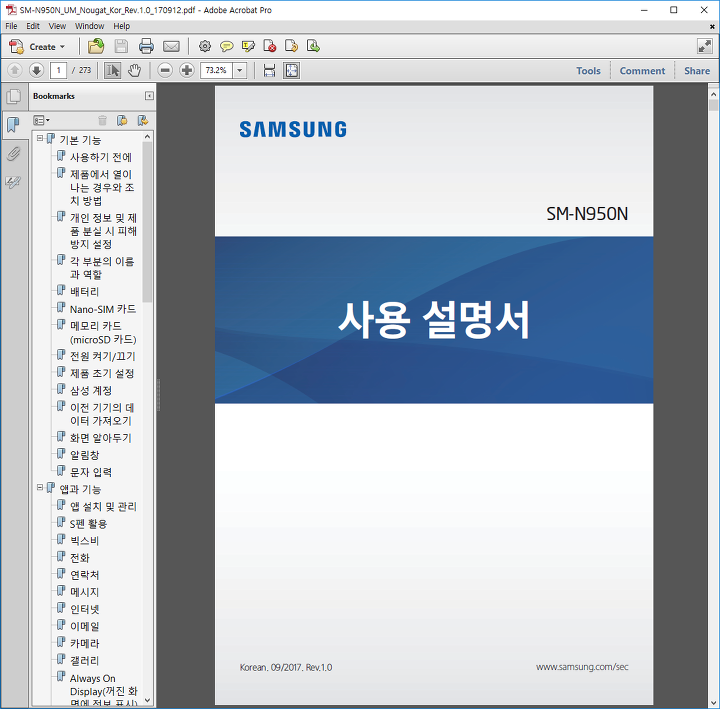The image size is (720, 709).
Task: Click the insert page from file icon
Action: point(291,46)
